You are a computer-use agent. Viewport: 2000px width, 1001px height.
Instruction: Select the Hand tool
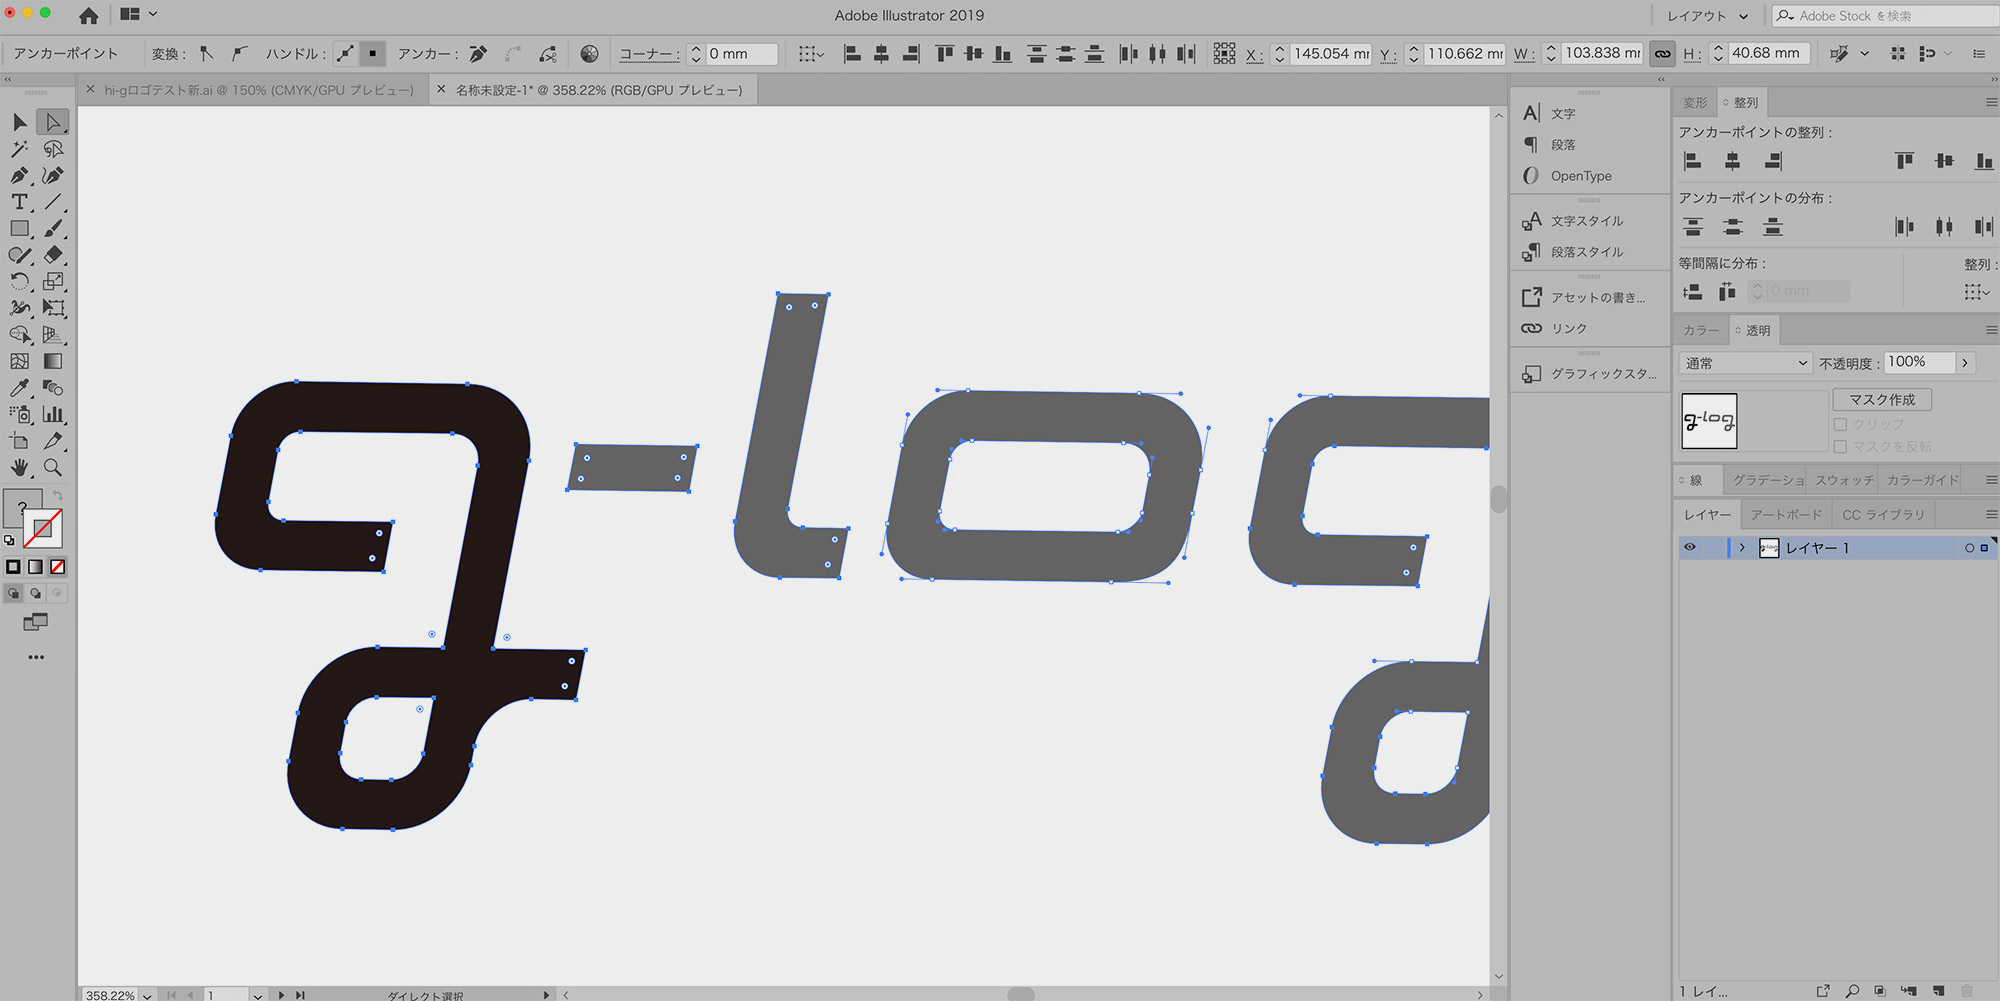point(20,467)
